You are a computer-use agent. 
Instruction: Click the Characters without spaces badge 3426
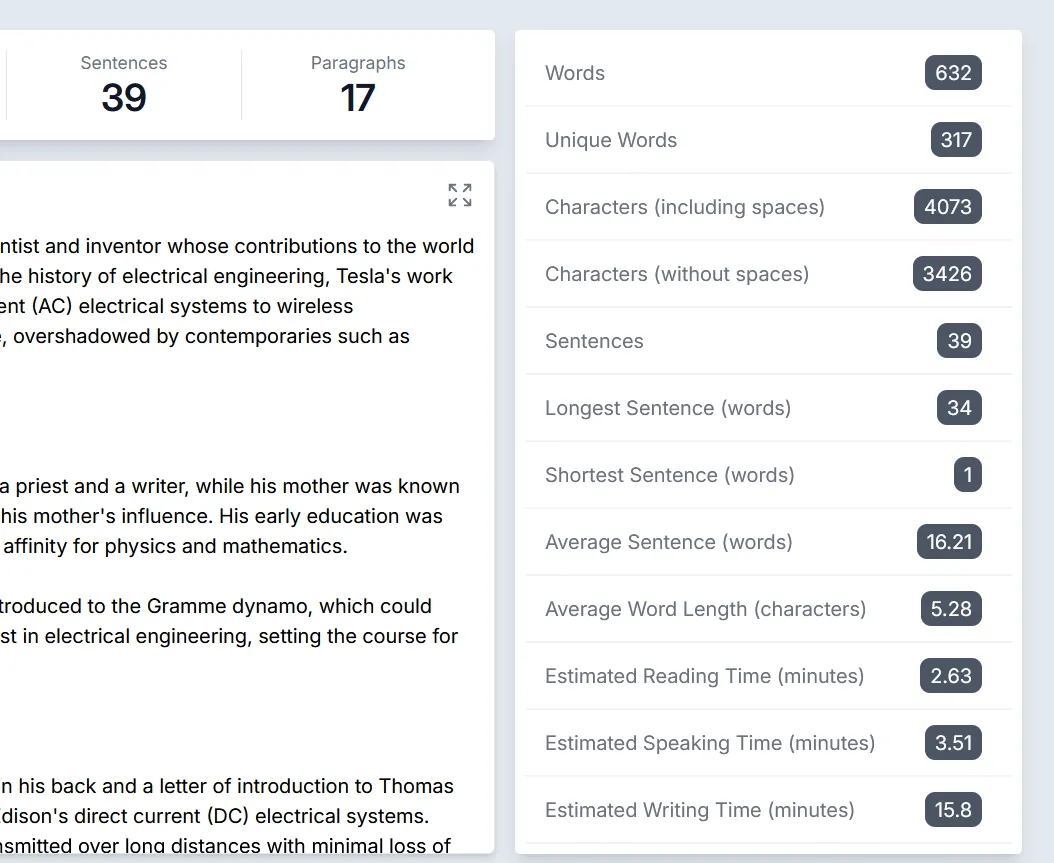click(947, 273)
